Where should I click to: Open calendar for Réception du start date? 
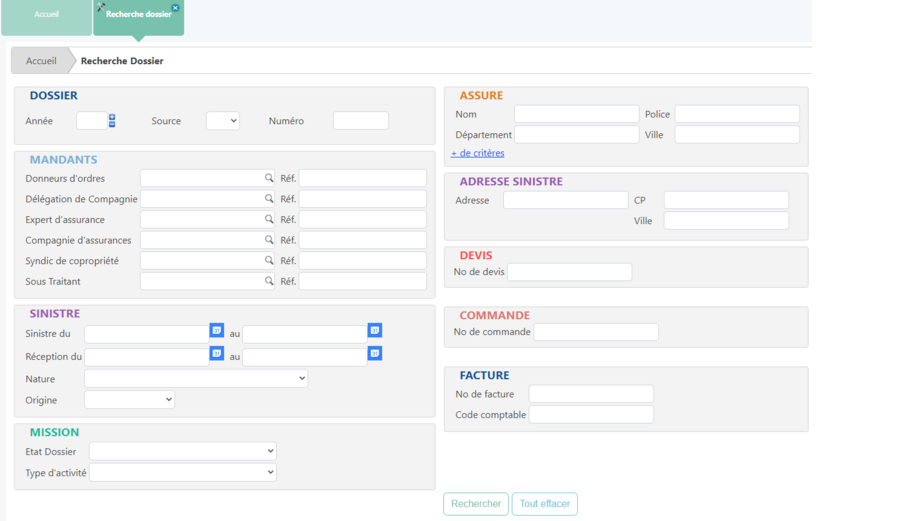coord(216,353)
